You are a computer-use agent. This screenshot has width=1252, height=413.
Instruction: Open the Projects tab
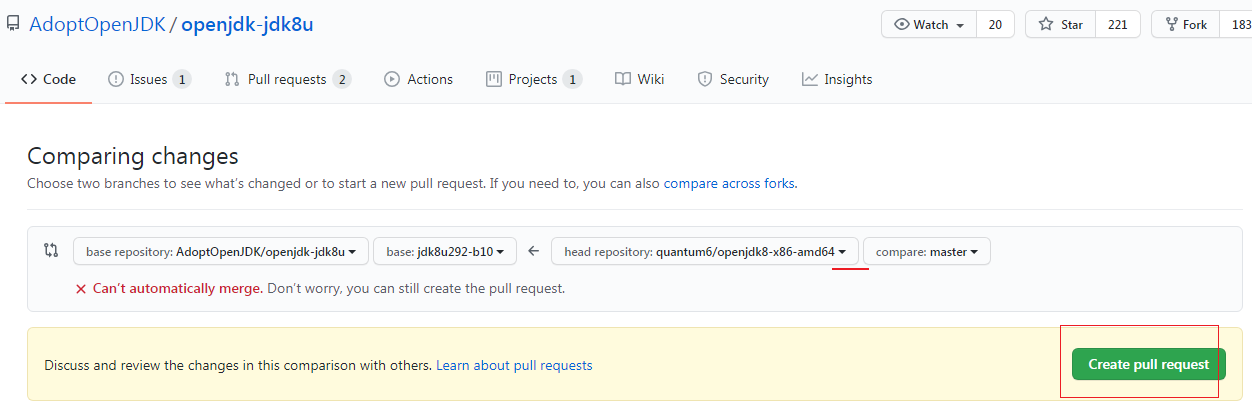click(534, 79)
